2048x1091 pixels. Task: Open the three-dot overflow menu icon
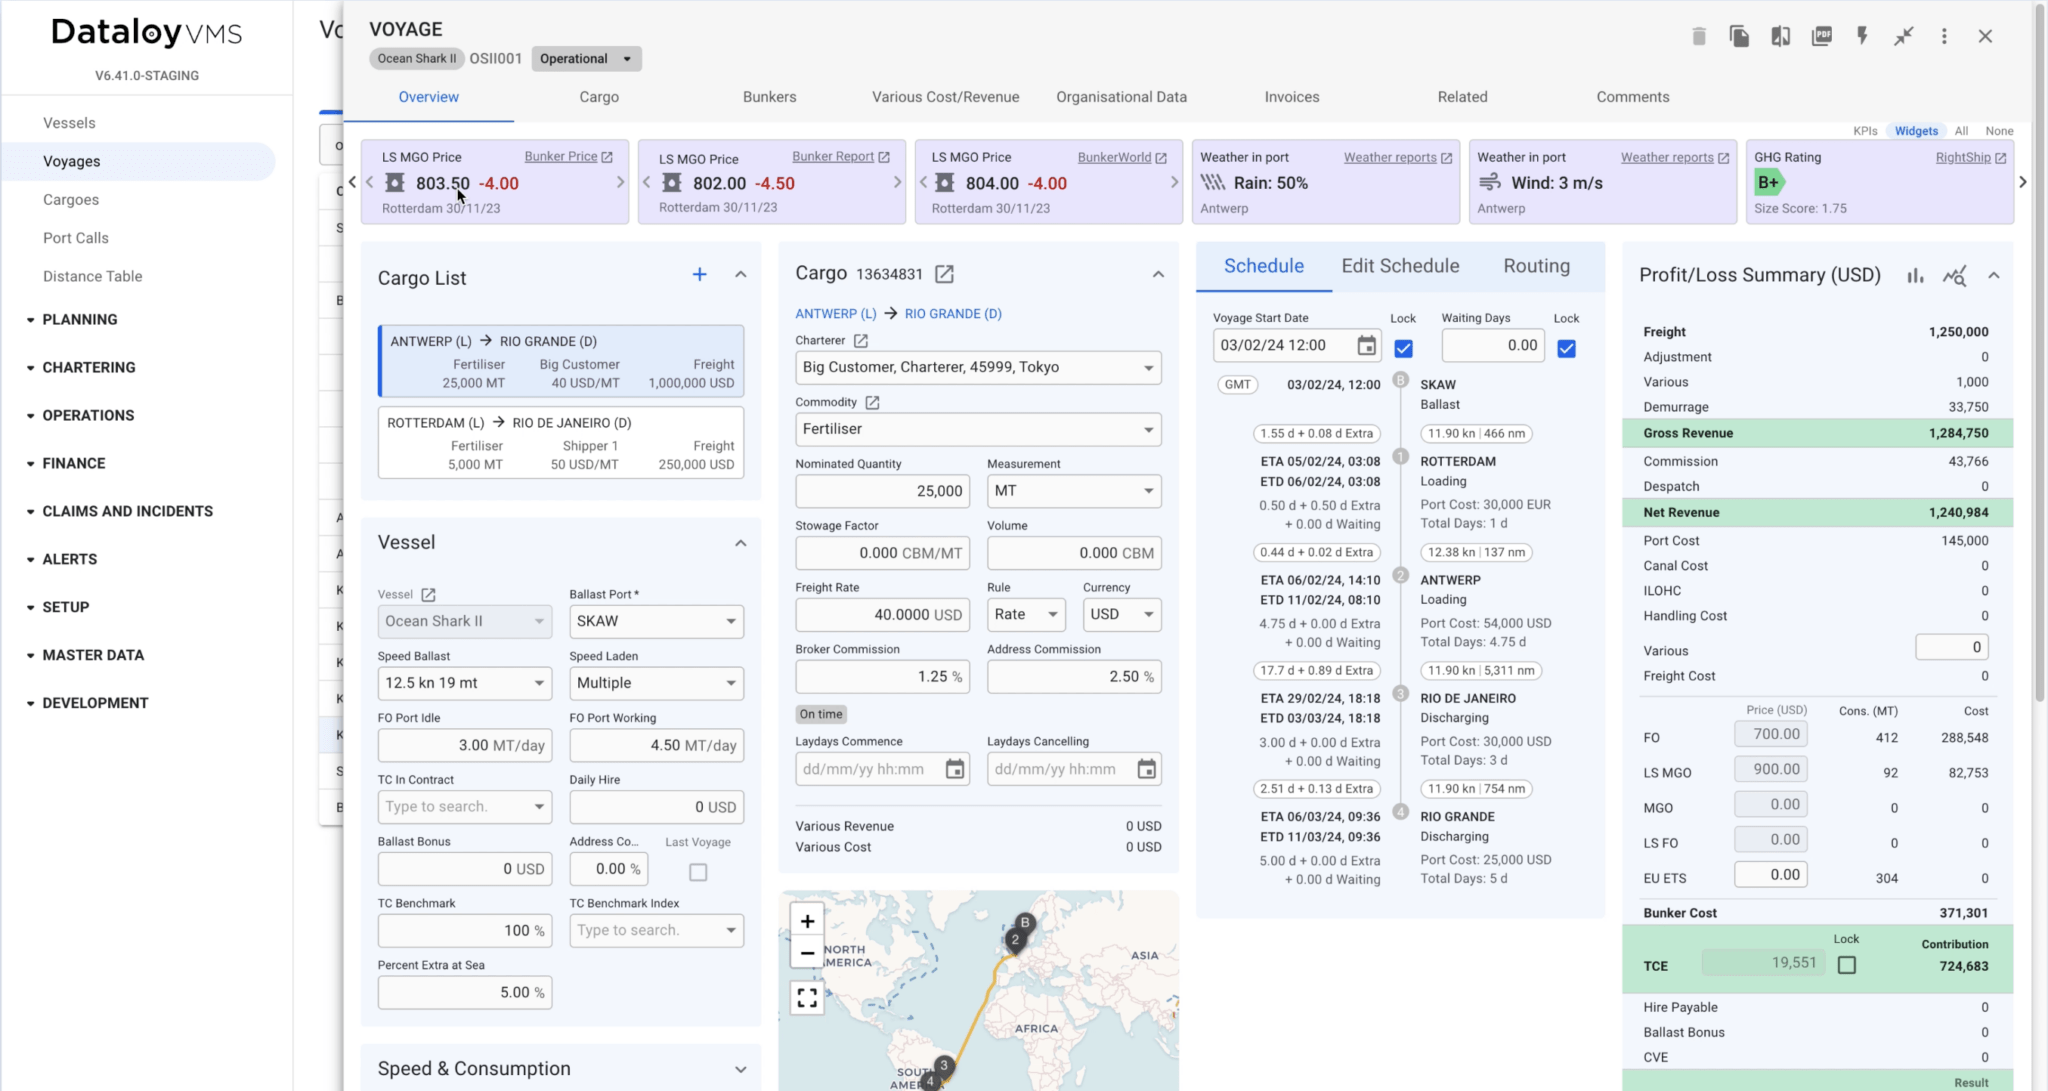tap(1944, 35)
